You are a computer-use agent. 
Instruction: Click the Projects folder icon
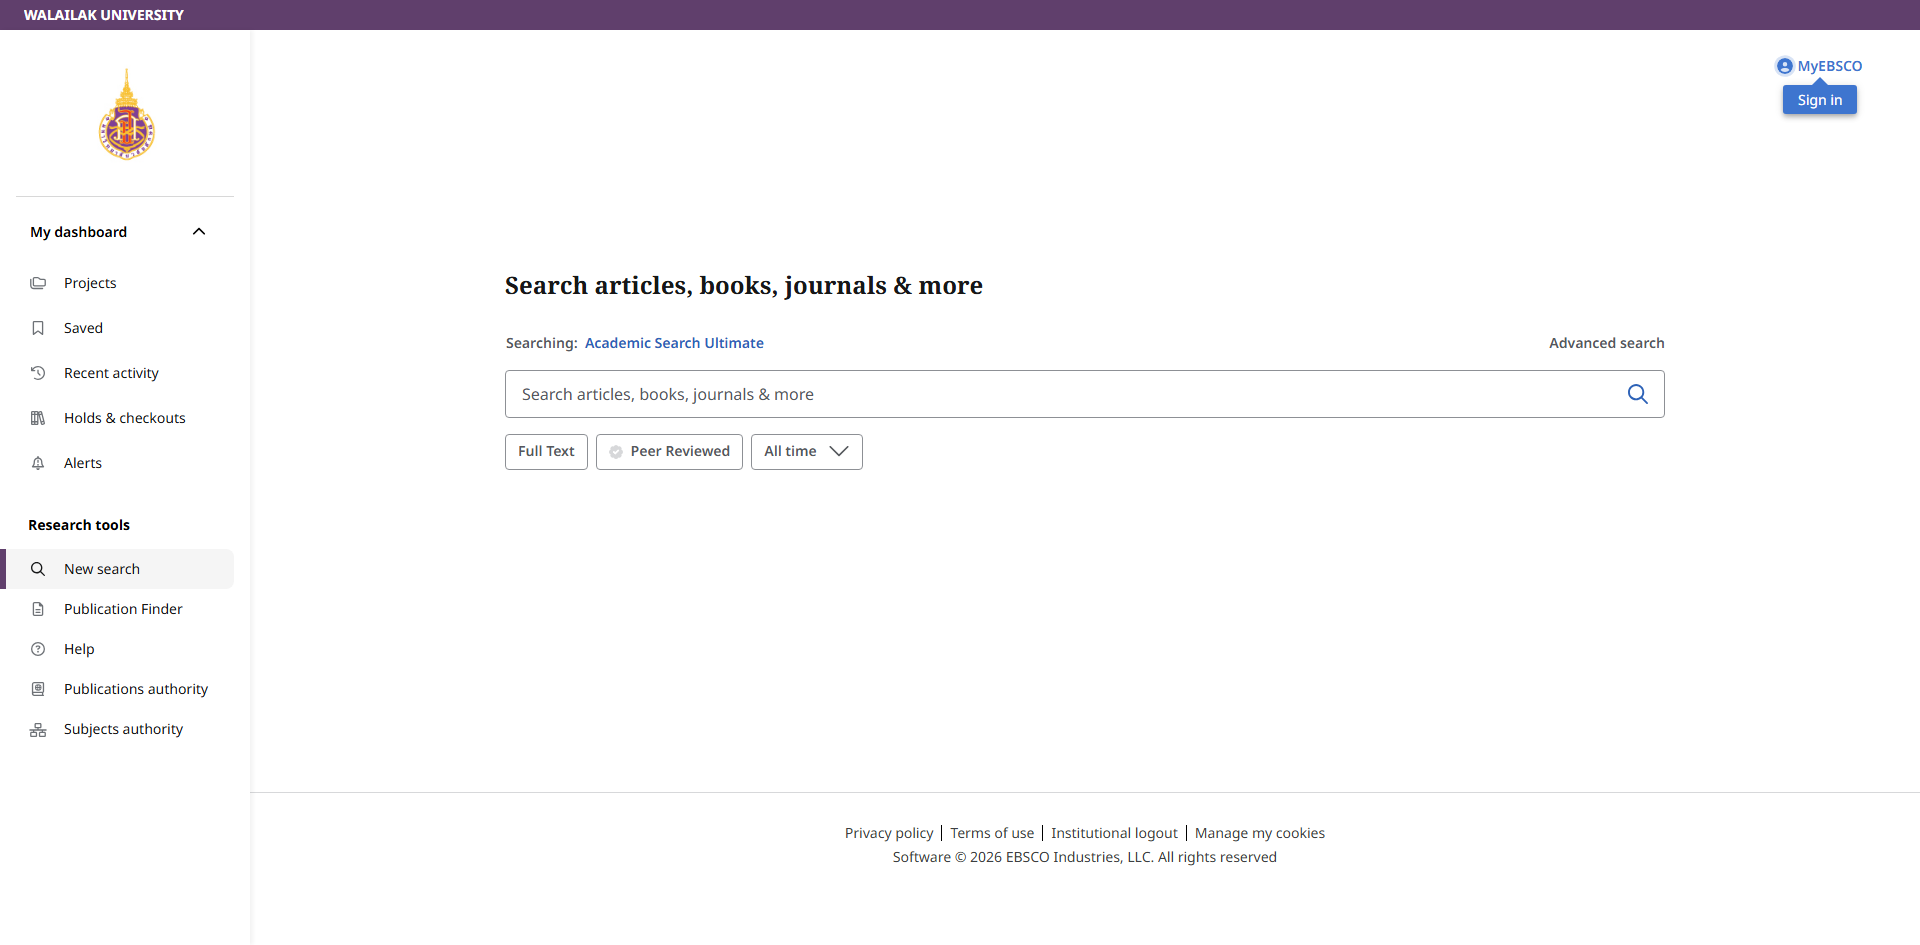(x=38, y=283)
